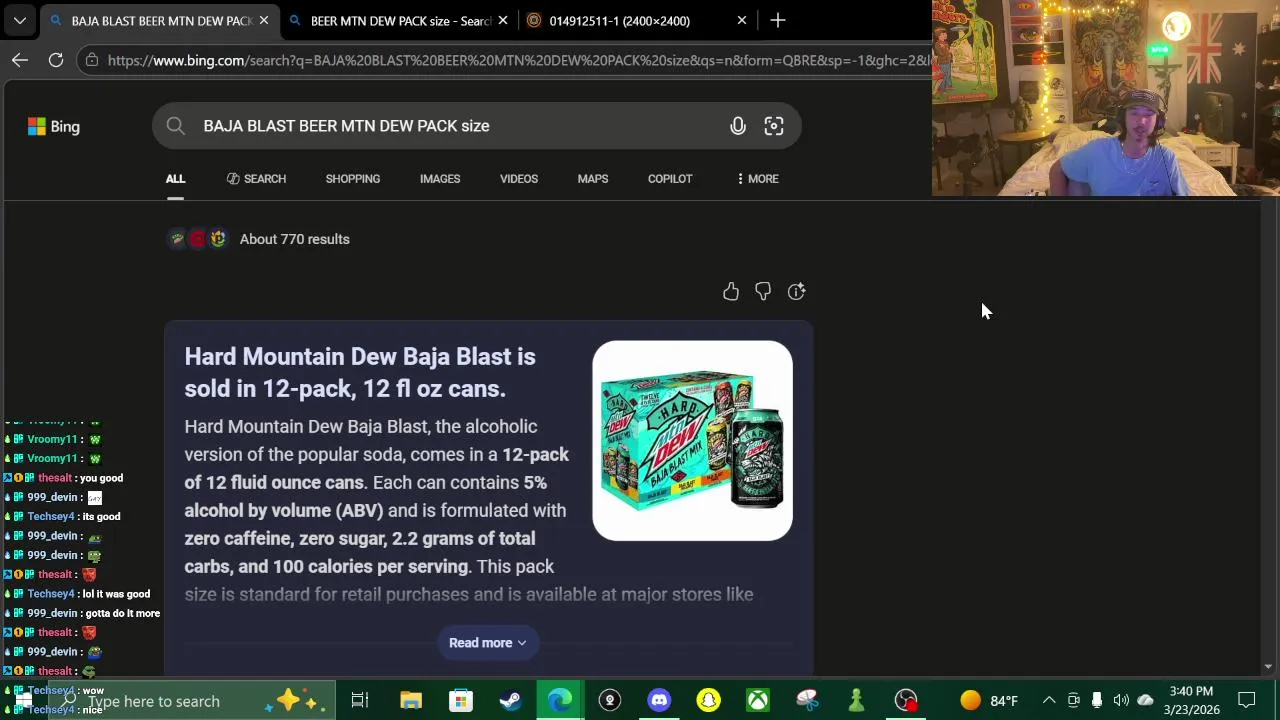1280x720 pixels.
Task: Dislike the answer with thumbs down
Action: [763, 292]
